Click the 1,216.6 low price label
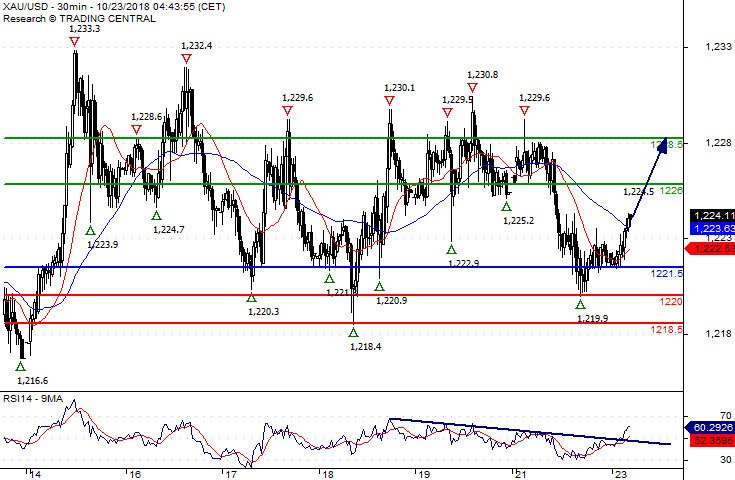 coord(32,381)
